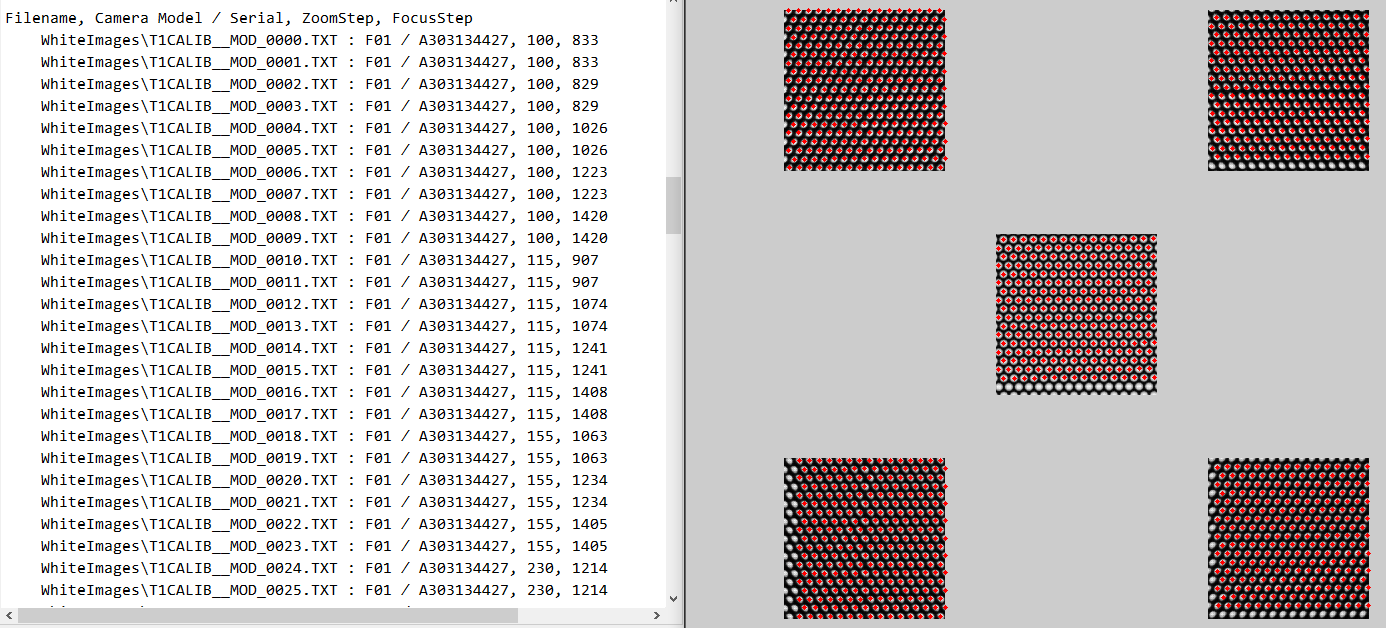Select the T1CALIB__MOD_0013.TXT line

[324, 326]
